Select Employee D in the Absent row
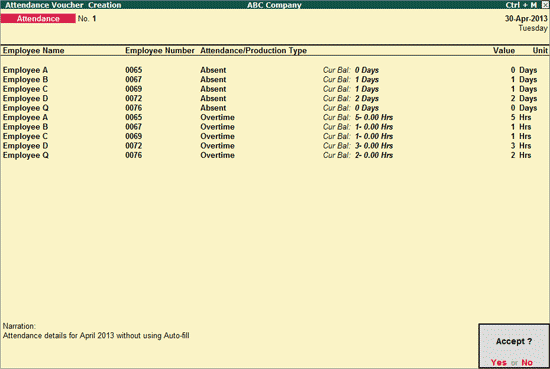The height and width of the screenshot is (369, 550). (25, 99)
